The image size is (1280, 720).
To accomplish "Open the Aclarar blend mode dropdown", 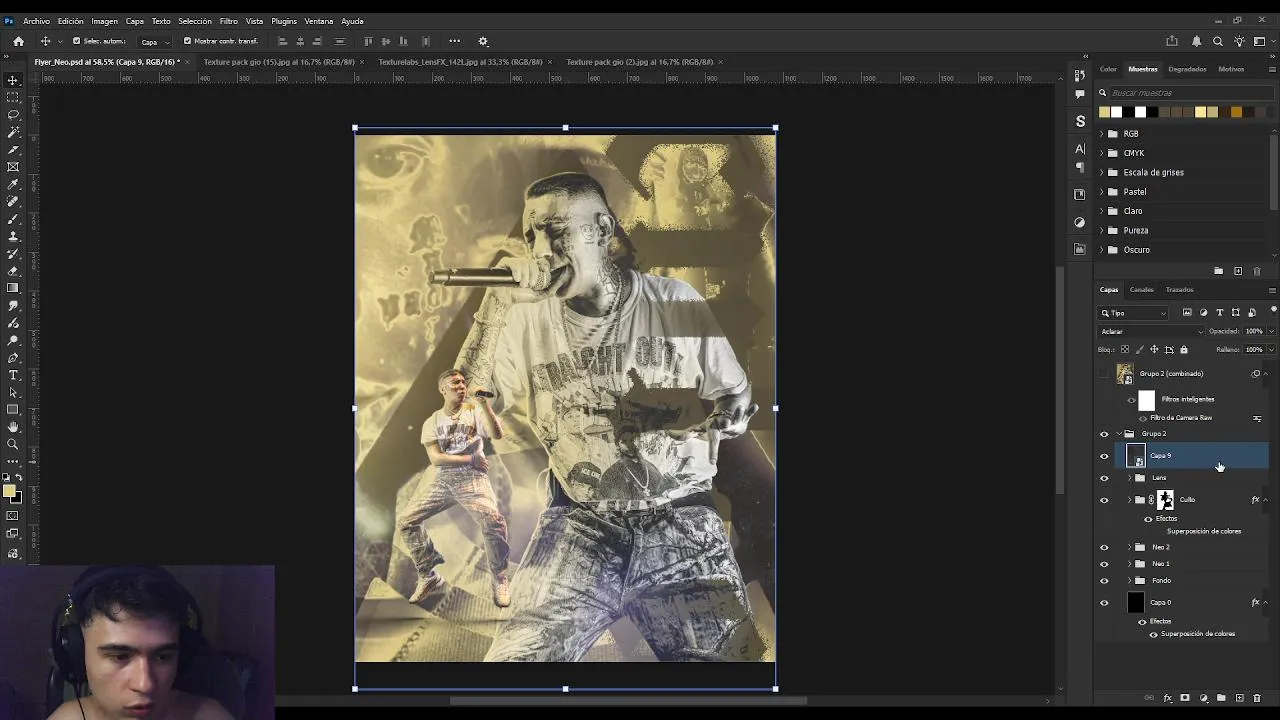I will point(1150,331).
